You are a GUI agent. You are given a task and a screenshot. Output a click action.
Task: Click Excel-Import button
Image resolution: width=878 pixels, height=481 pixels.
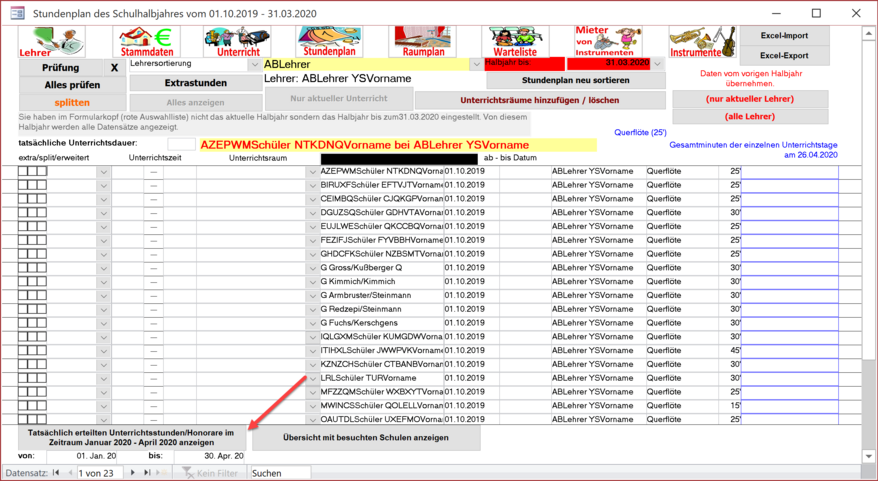[784, 36]
